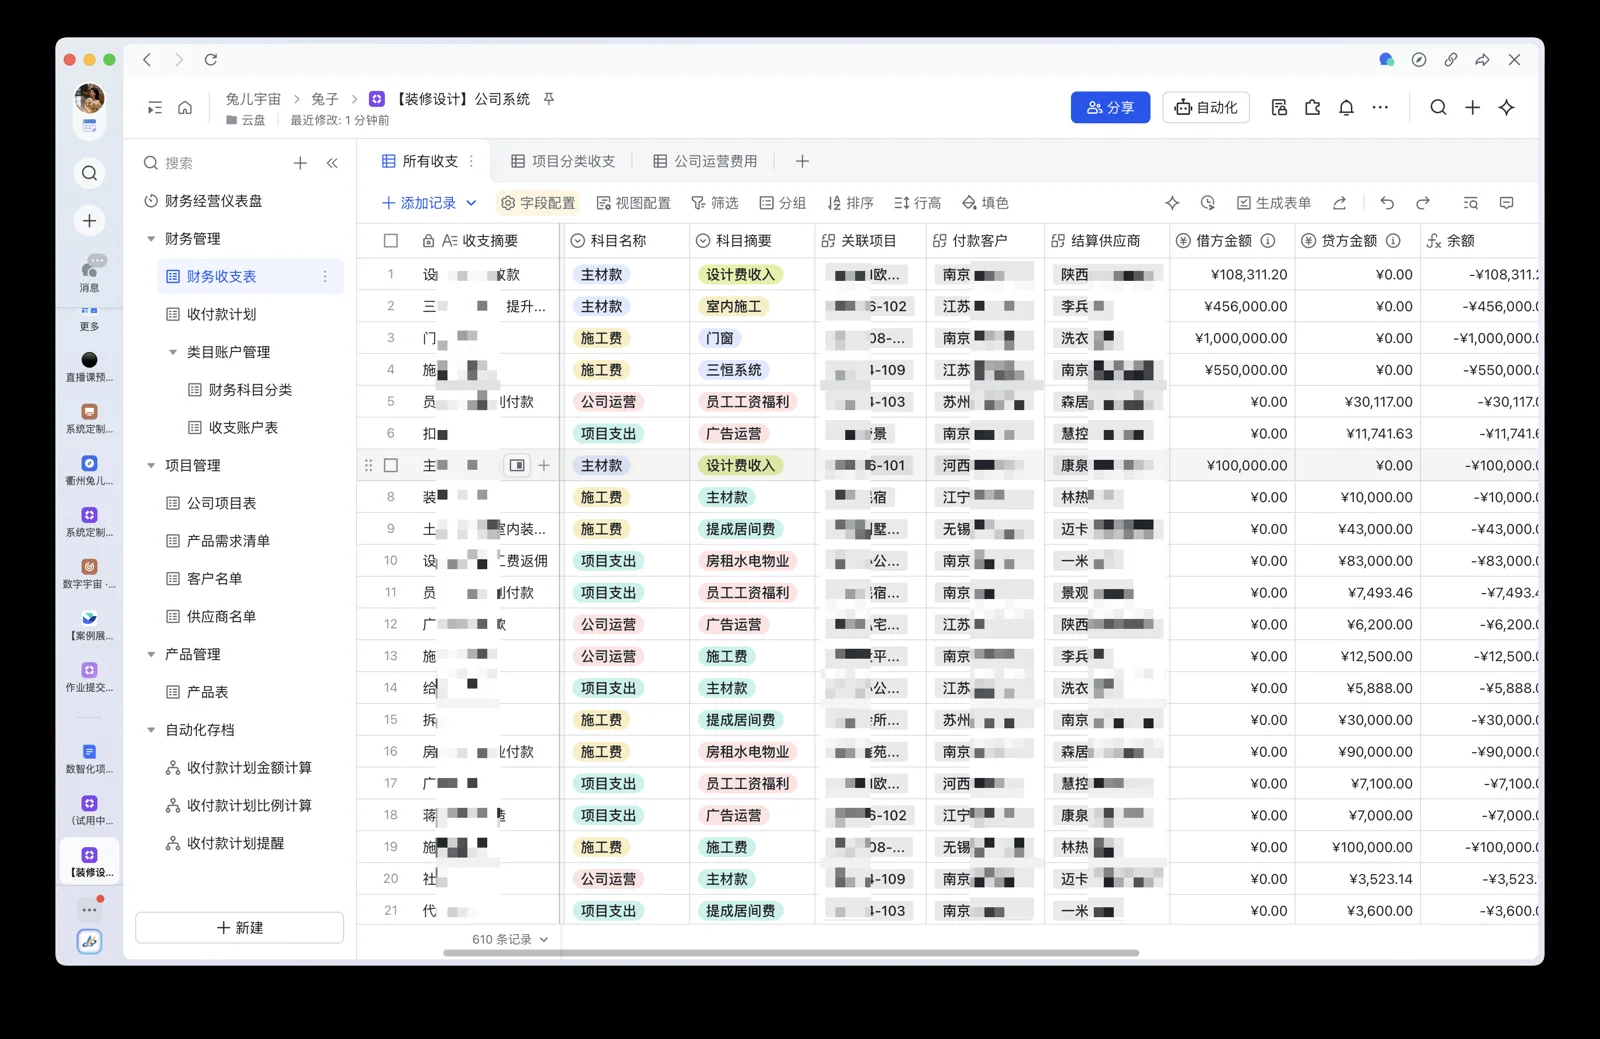This screenshot has width=1600, height=1039.
Task: Click the blue 分享 share button
Action: (1110, 107)
